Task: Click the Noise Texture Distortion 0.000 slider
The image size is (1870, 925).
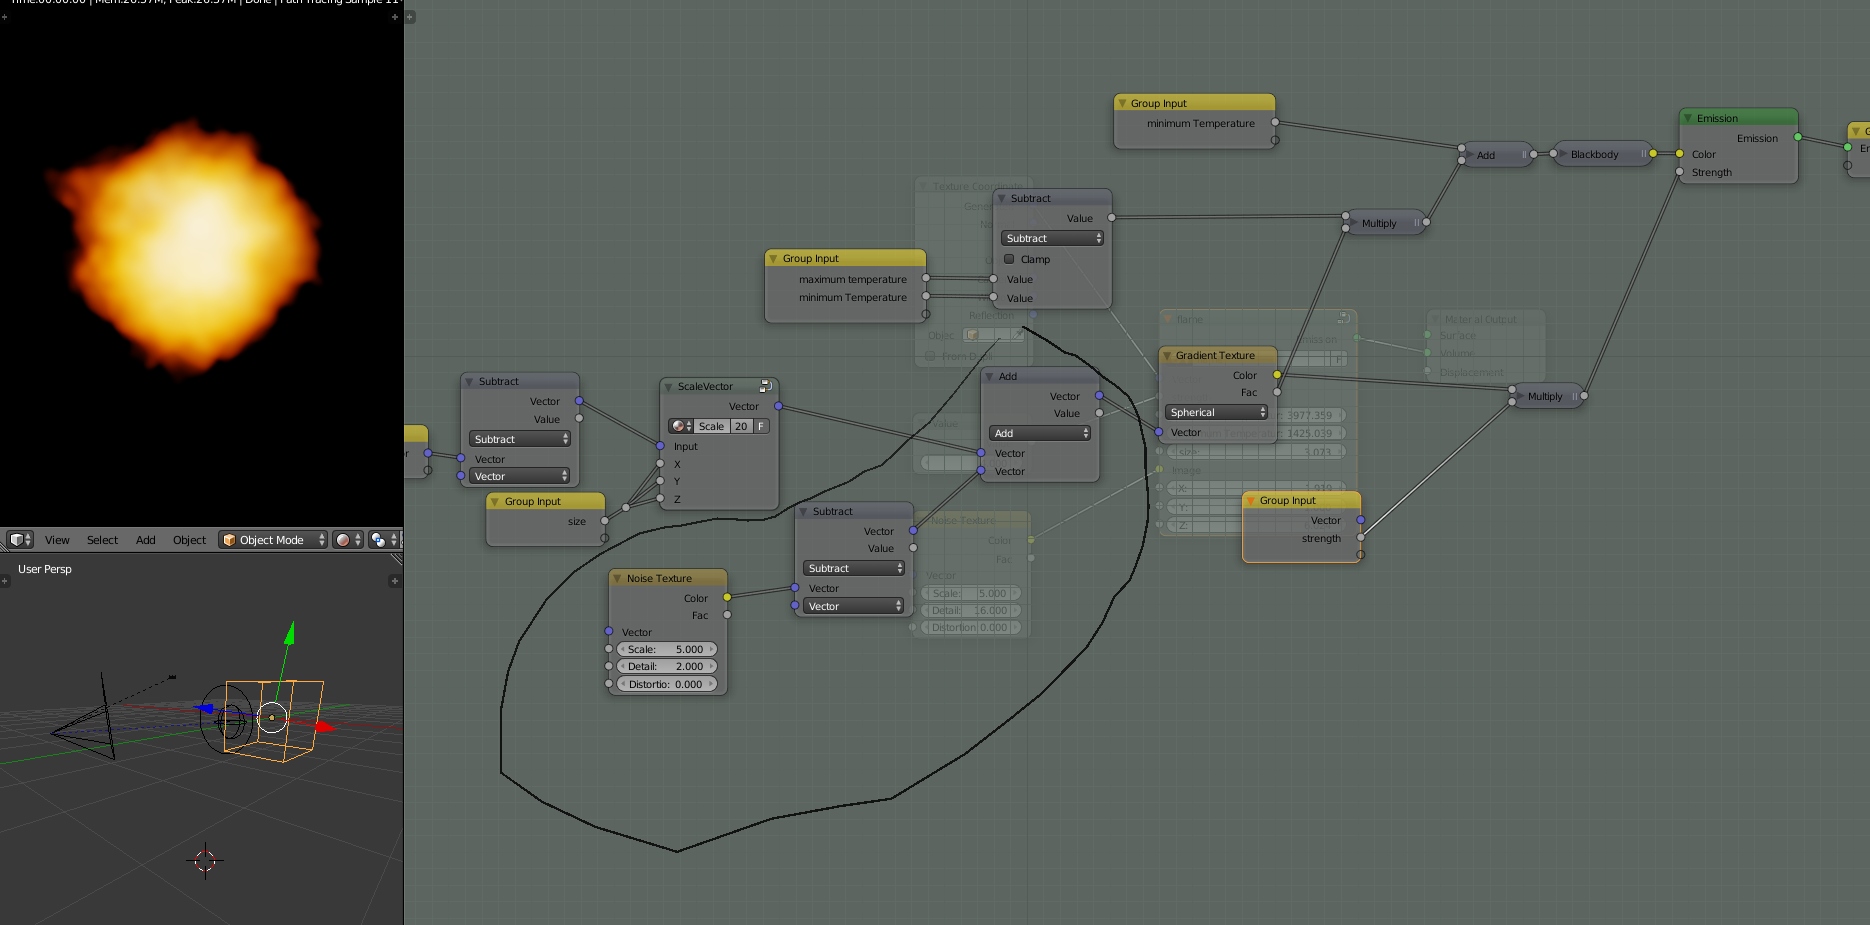Action: coord(667,684)
